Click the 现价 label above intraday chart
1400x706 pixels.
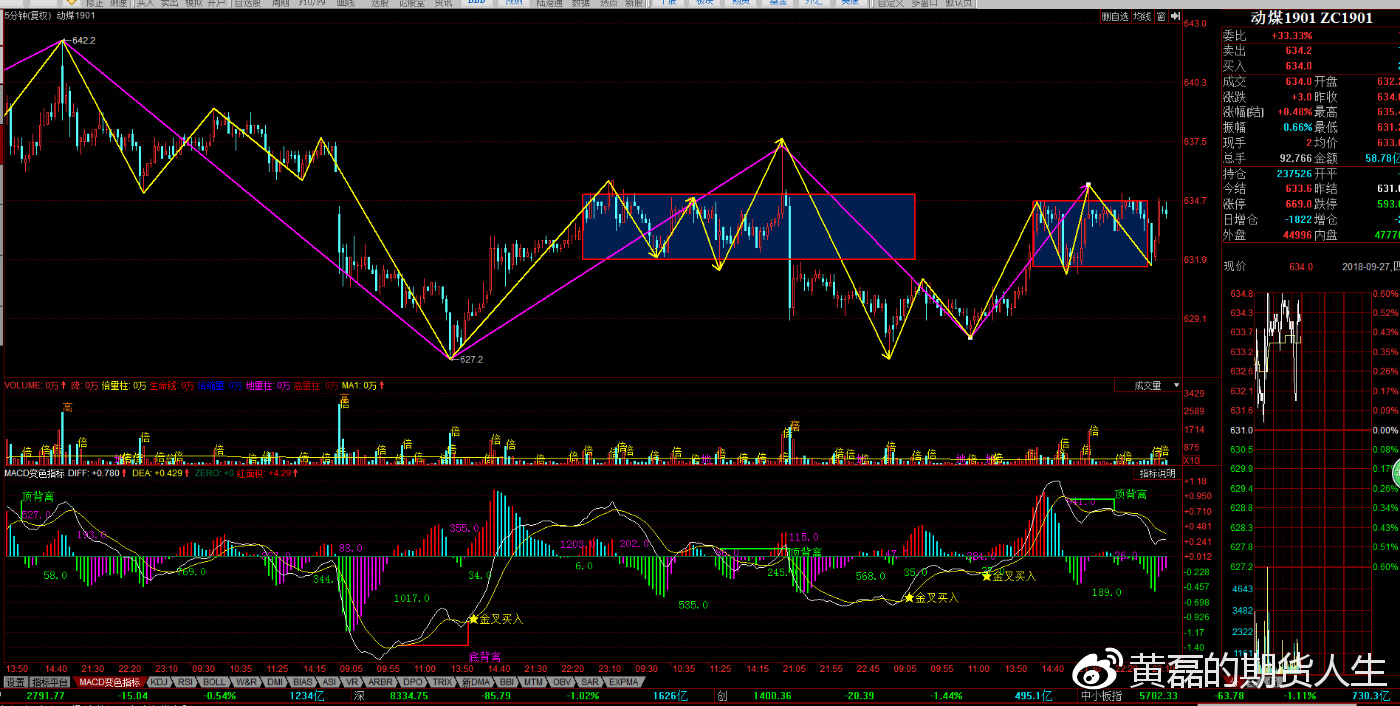1234,266
